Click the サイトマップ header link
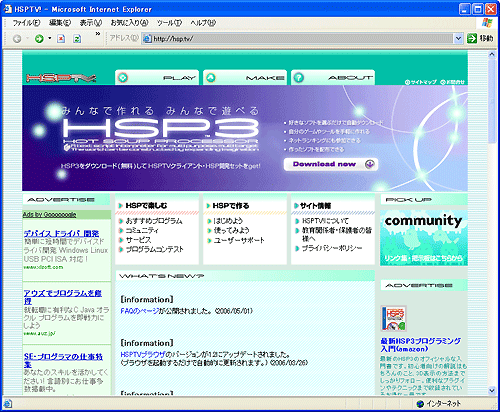Screen dimensions: 500x412 (x=421, y=82)
